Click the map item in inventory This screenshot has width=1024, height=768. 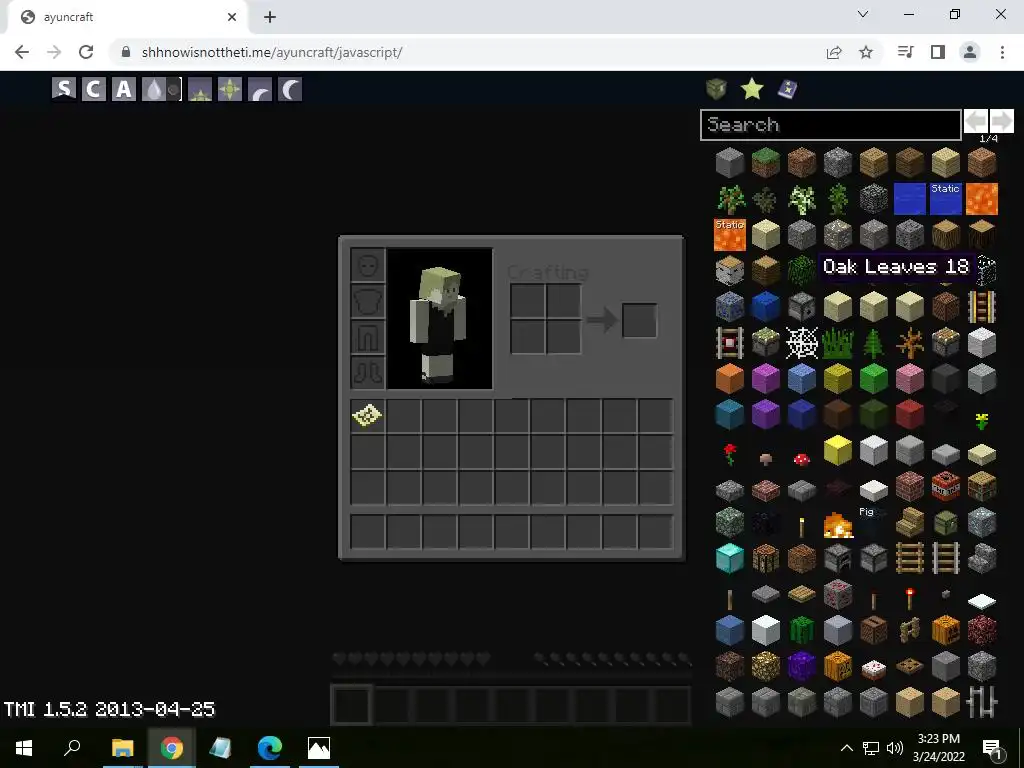click(x=367, y=415)
